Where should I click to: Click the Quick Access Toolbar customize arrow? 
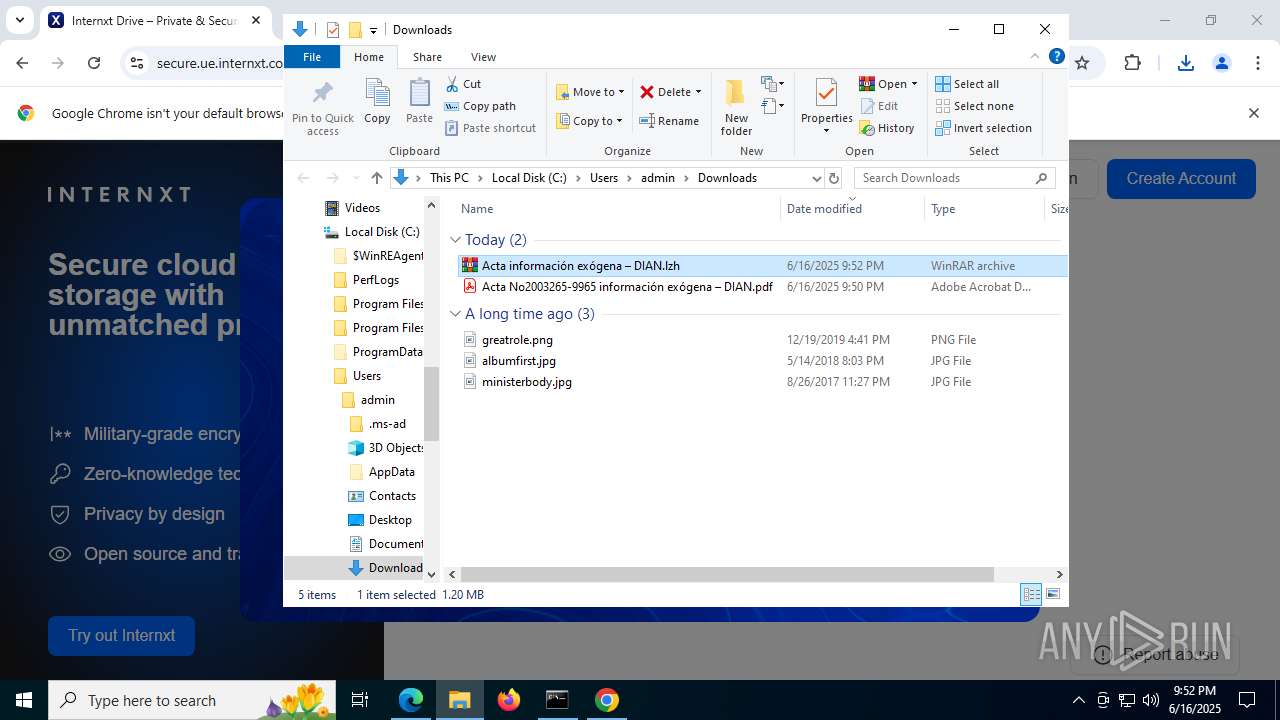coord(373,31)
